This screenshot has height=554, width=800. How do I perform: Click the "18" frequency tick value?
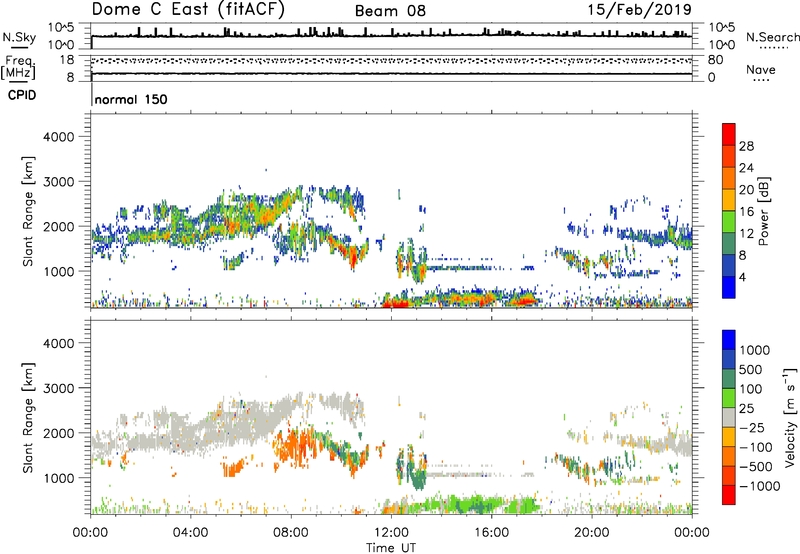pos(67,60)
